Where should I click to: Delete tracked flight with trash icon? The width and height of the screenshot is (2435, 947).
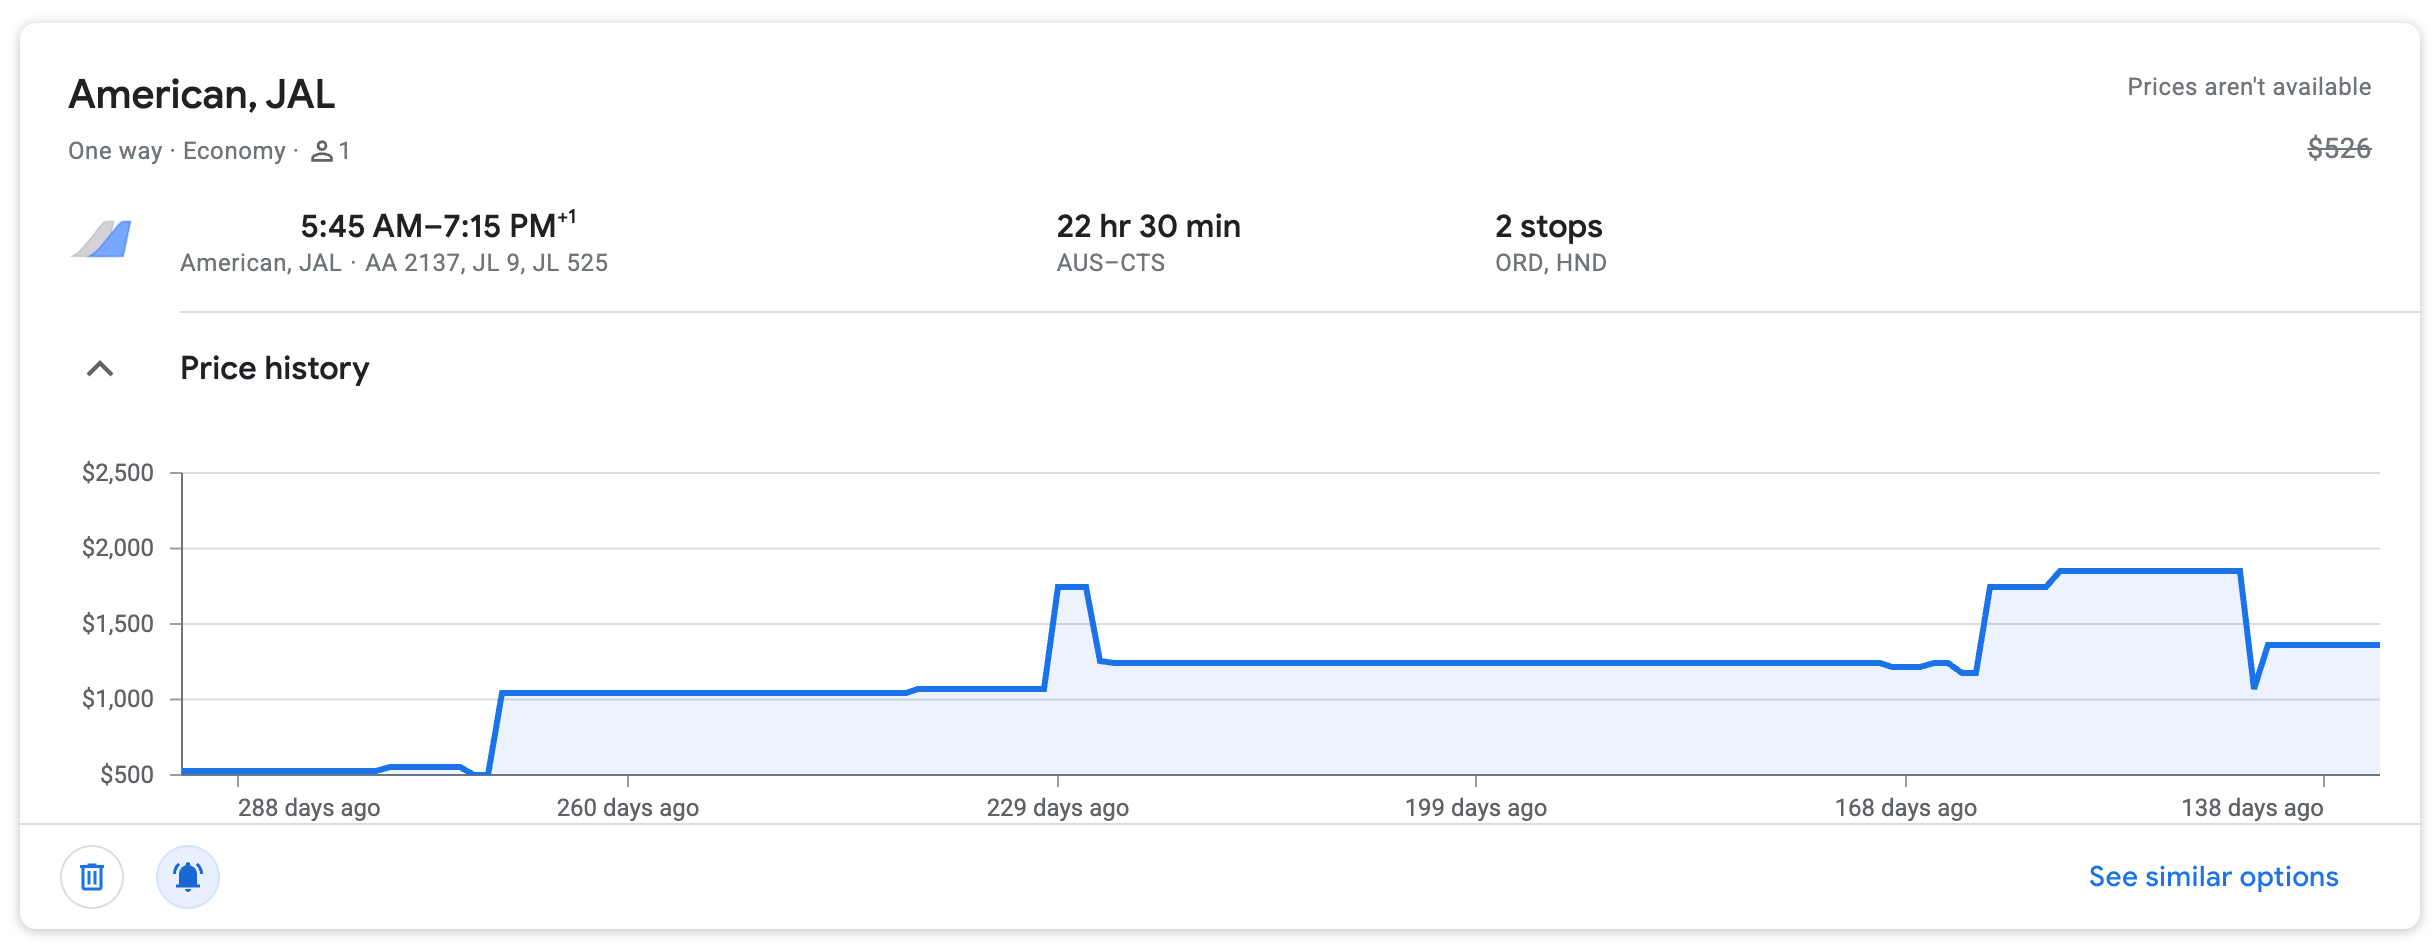pyautogui.click(x=92, y=877)
